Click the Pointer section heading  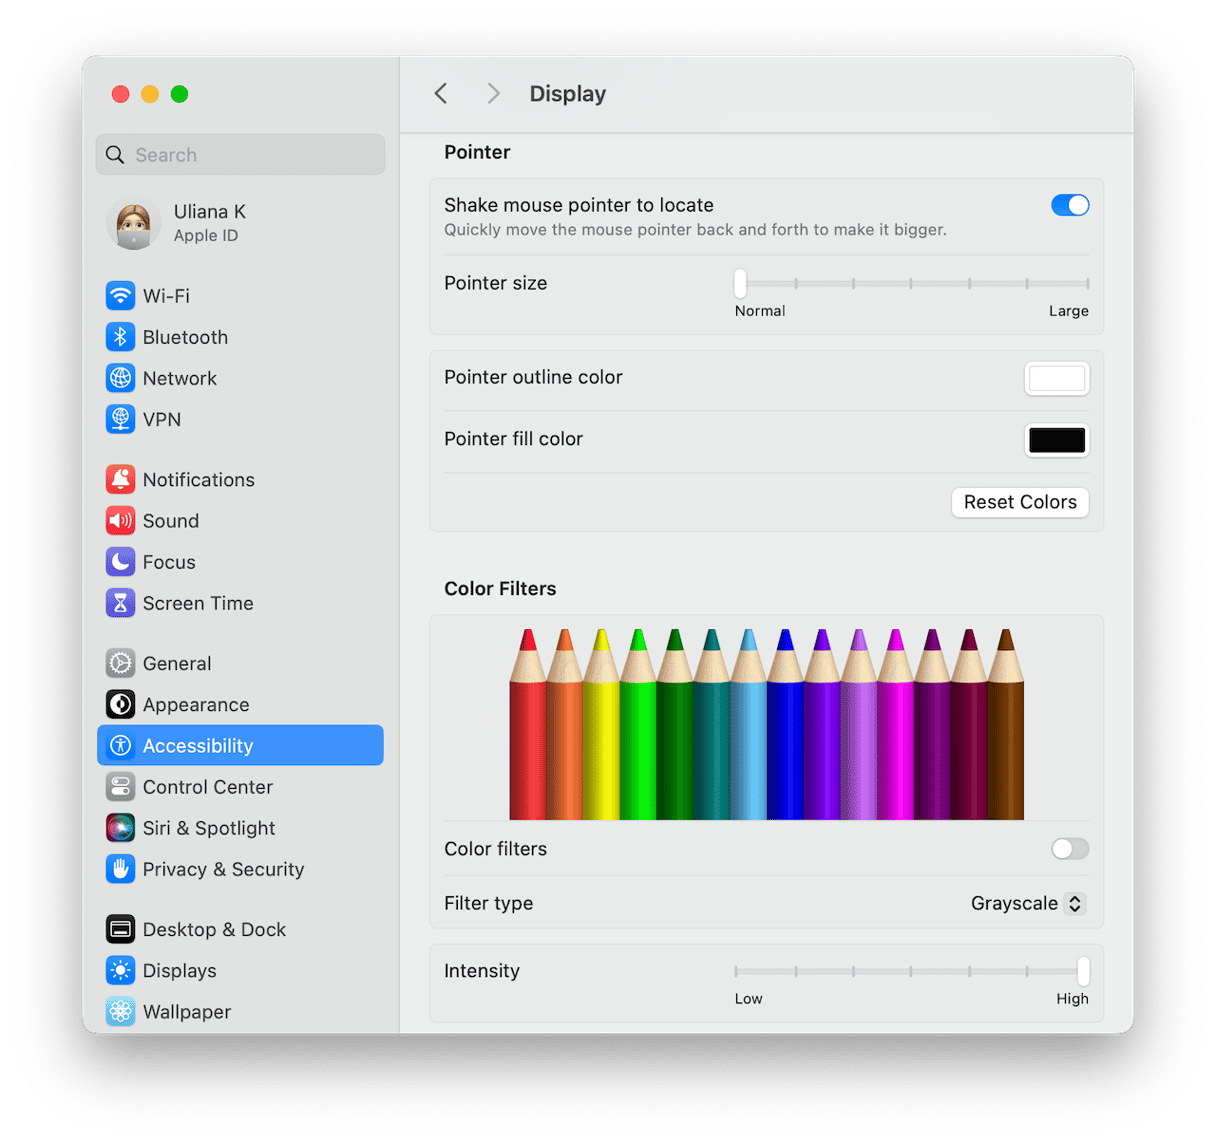[x=477, y=152]
